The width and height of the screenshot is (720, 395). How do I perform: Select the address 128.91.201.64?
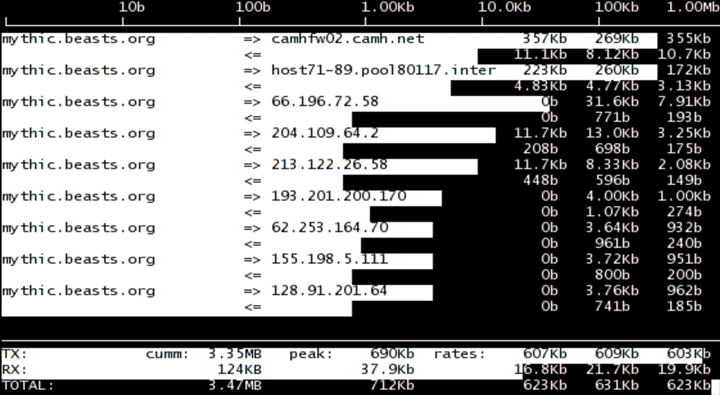[330, 290]
